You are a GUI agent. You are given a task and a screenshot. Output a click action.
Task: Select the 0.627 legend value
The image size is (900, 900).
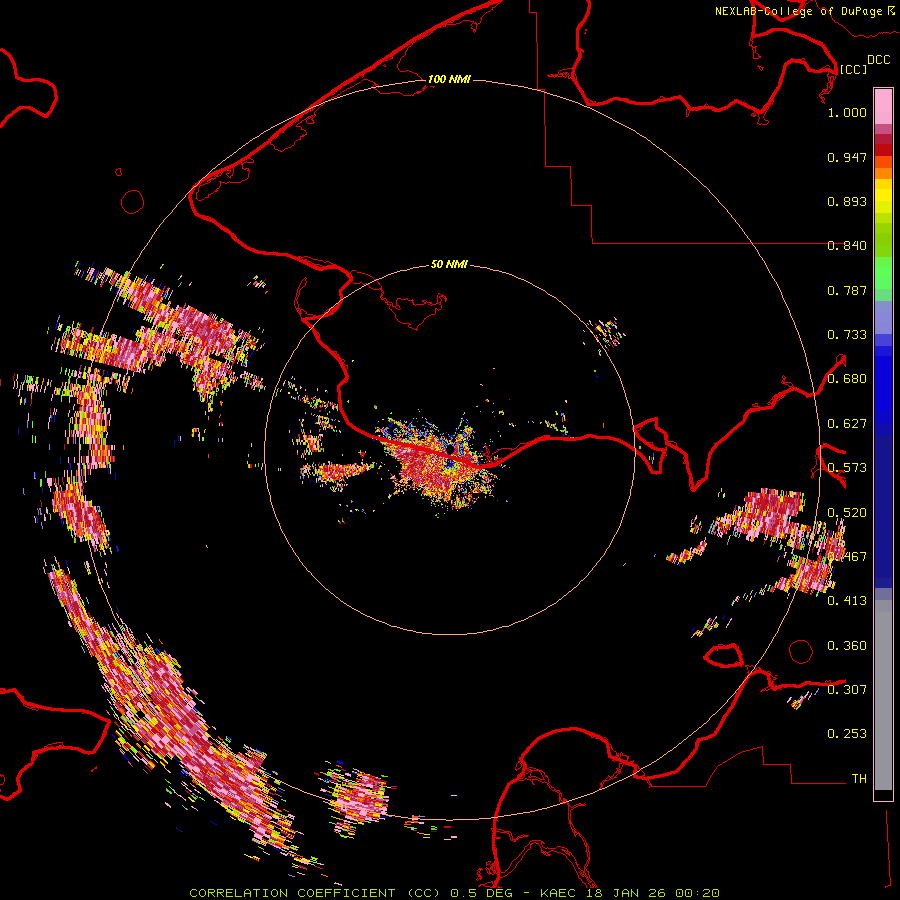point(847,424)
